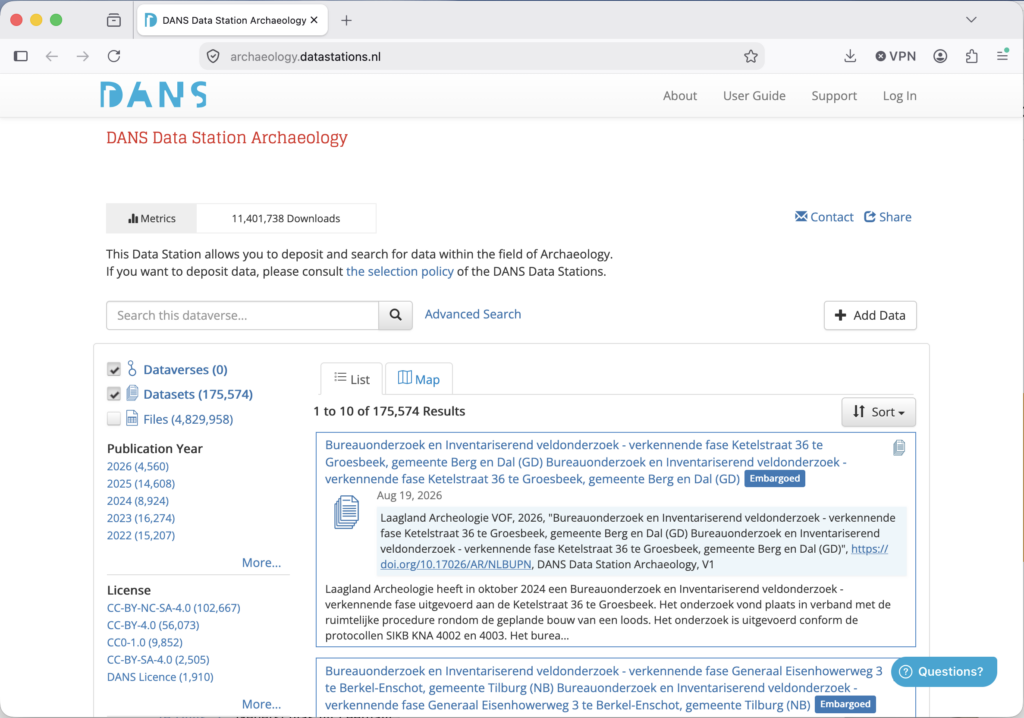Click the DANS Data Station Archaeology heading
This screenshot has height=718, width=1024.
coord(227,138)
